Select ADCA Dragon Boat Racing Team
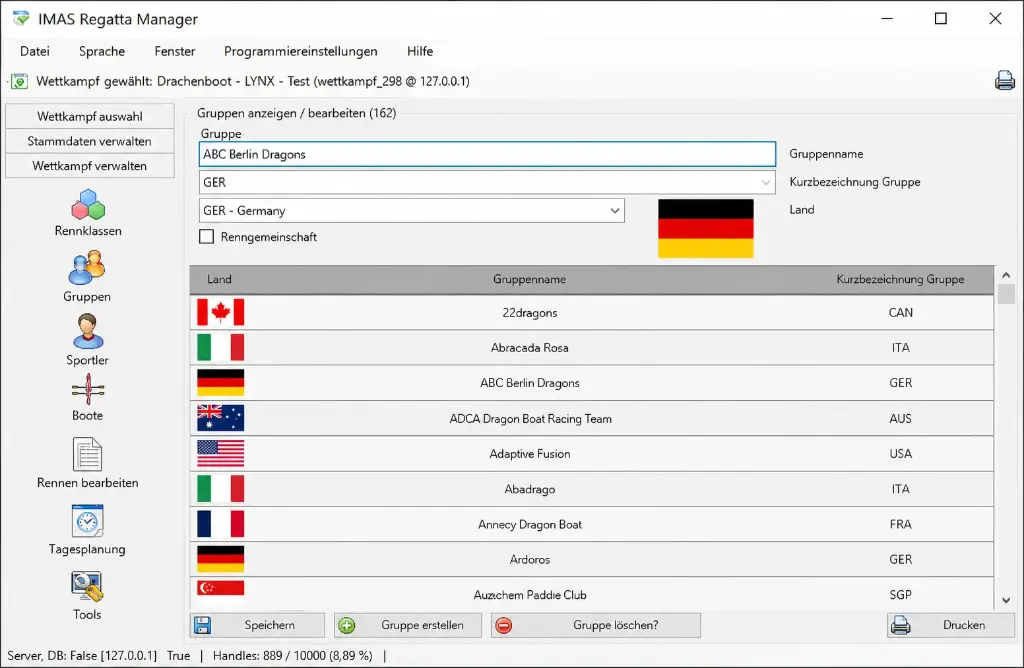1024x668 pixels. pyautogui.click(x=530, y=419)
